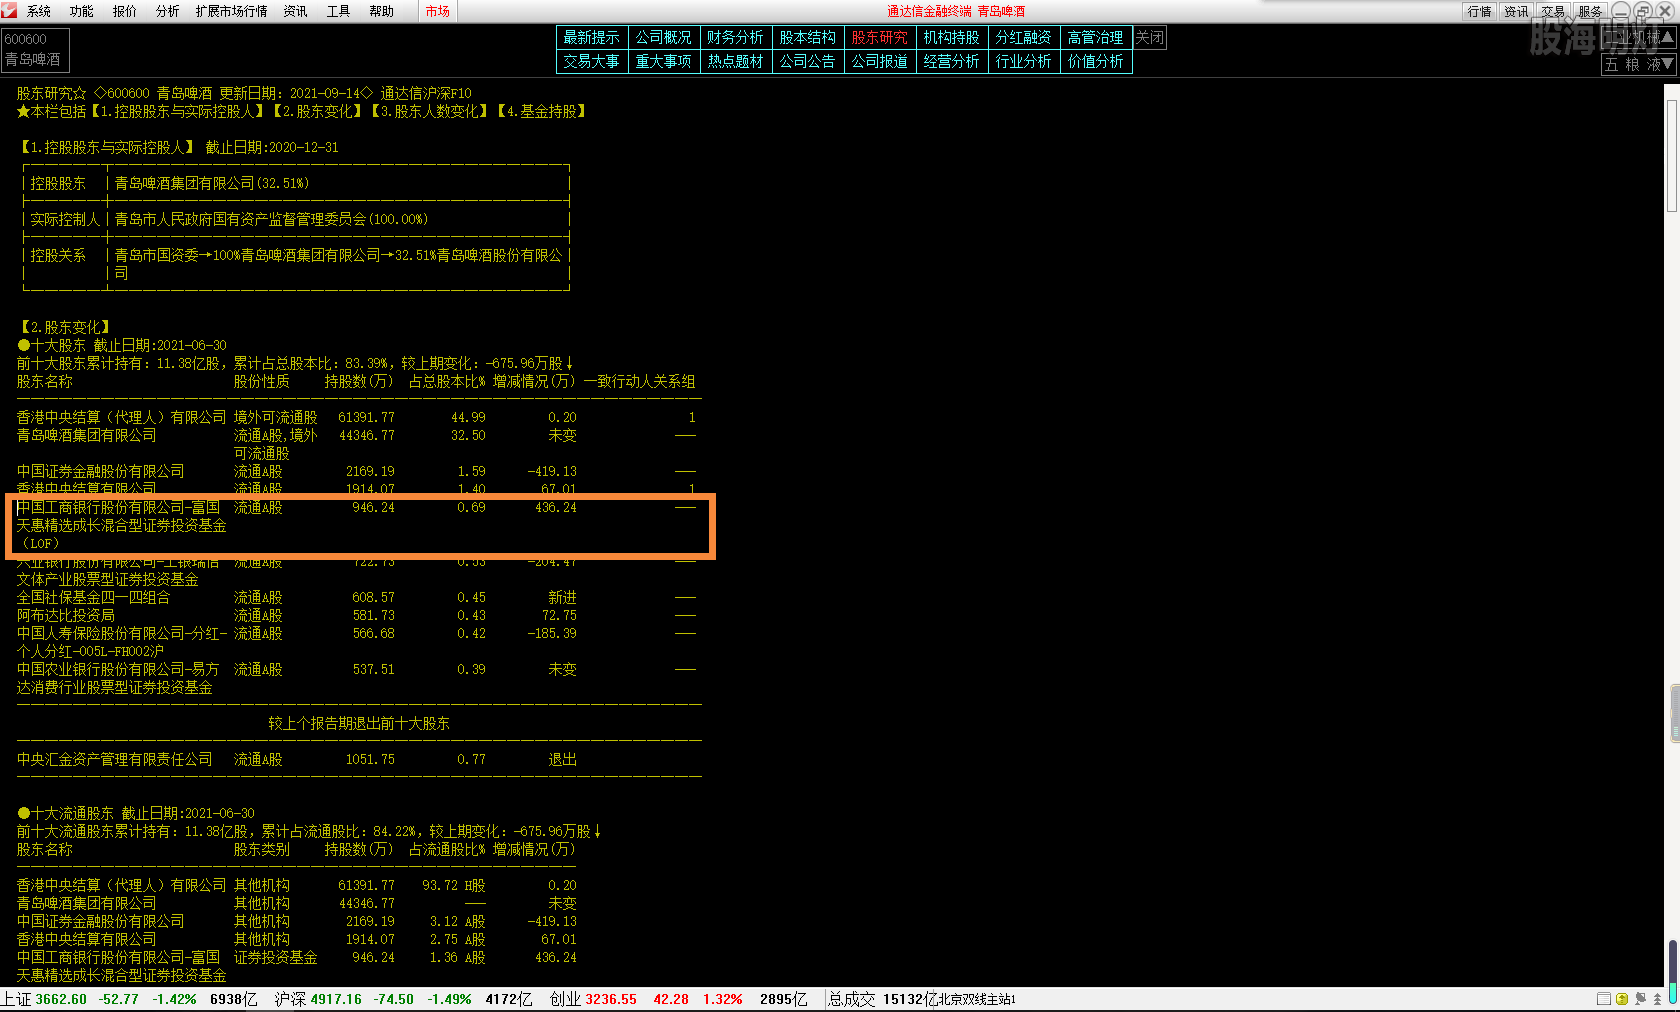Click 北京双线主站1 server label in status bar
This screenshot has height=1012, width=1680.
point(977,999)
